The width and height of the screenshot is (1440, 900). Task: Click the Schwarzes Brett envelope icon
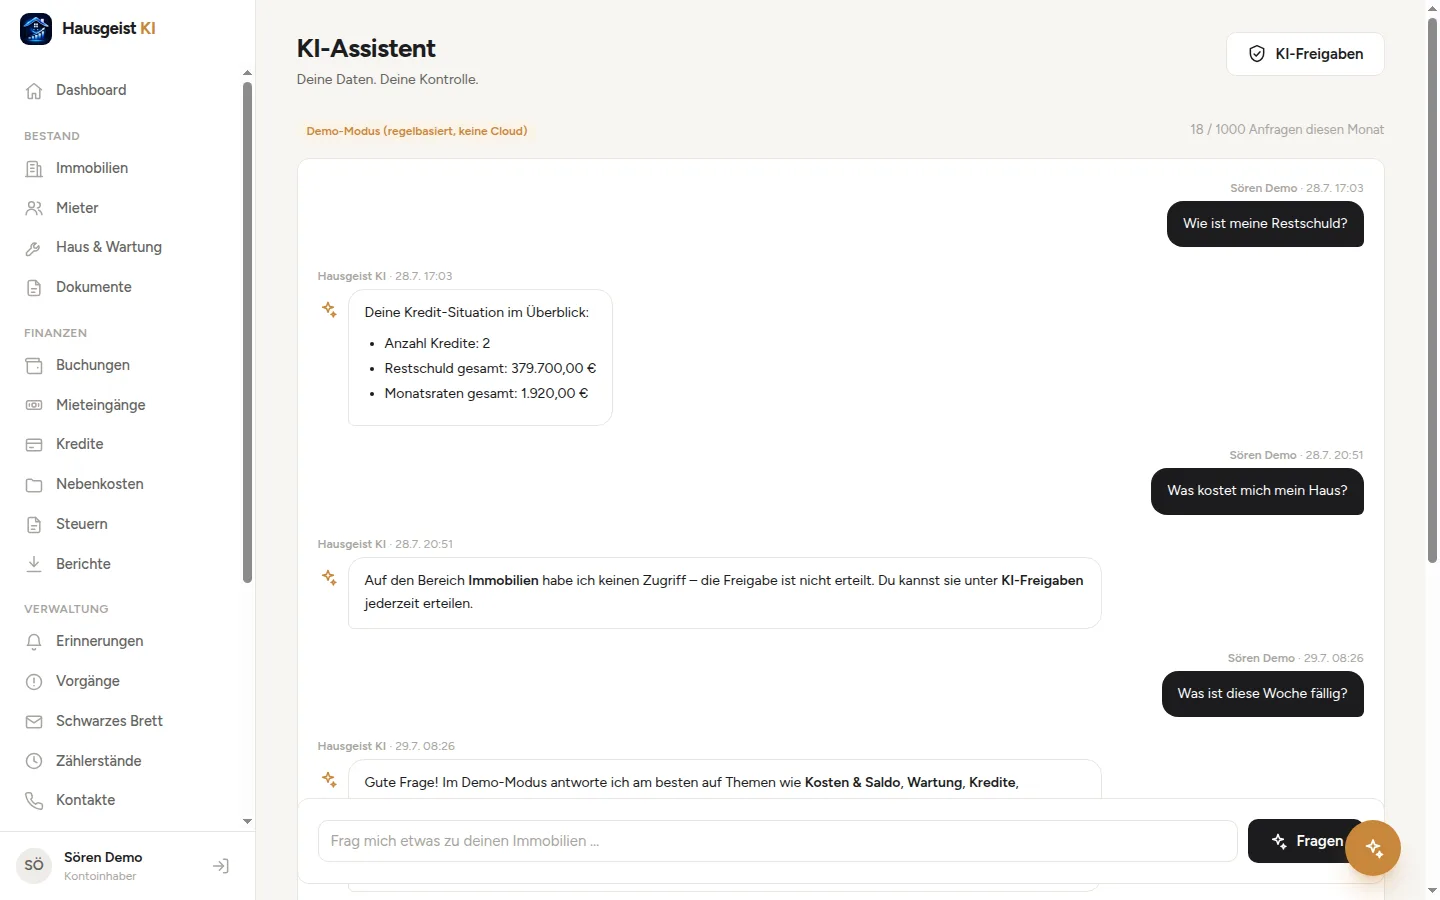point(34,722)
